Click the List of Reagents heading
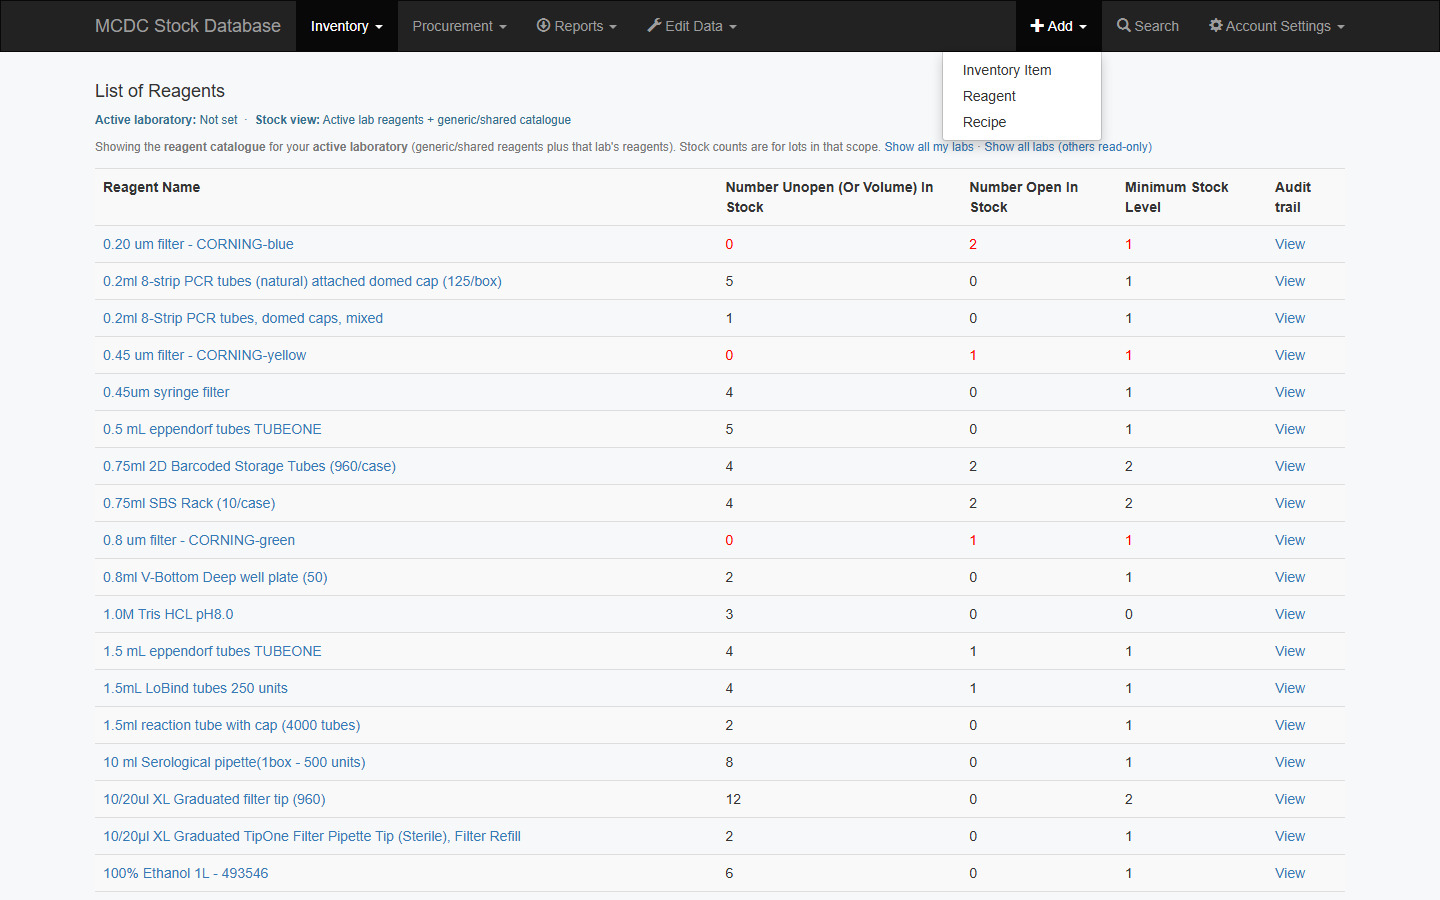Viewport: 1440px width, 900px height. point(160,91)
